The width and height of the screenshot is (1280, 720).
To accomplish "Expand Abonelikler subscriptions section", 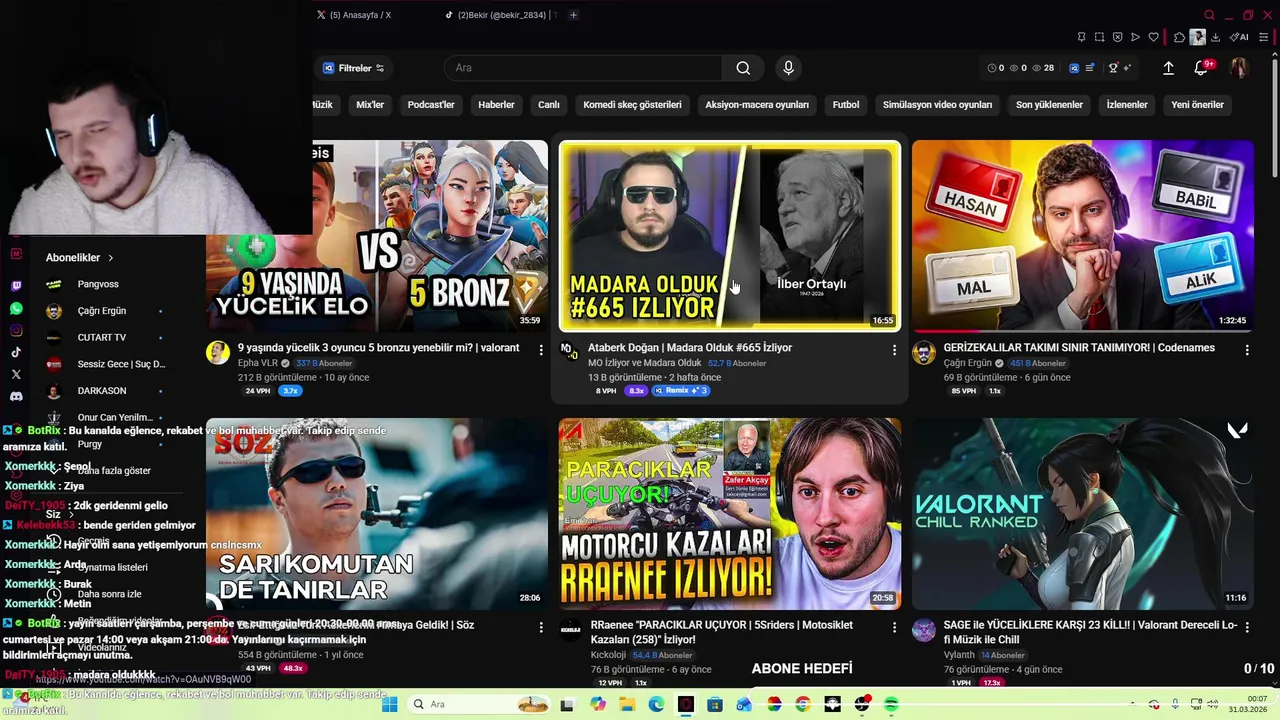I will tap(79, 258).
